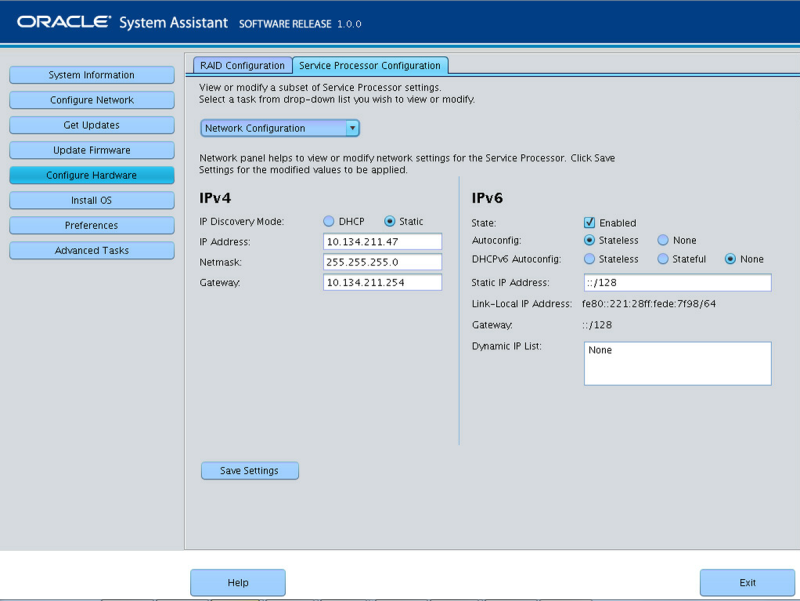
Task: Click the IPv4 IP Address field
Action: click(382, 241)
